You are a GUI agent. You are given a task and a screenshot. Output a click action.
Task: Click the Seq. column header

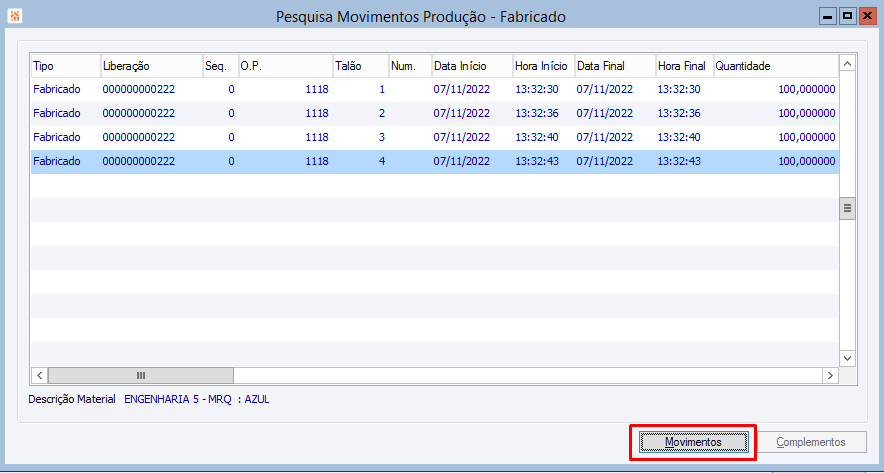(221, 66)
